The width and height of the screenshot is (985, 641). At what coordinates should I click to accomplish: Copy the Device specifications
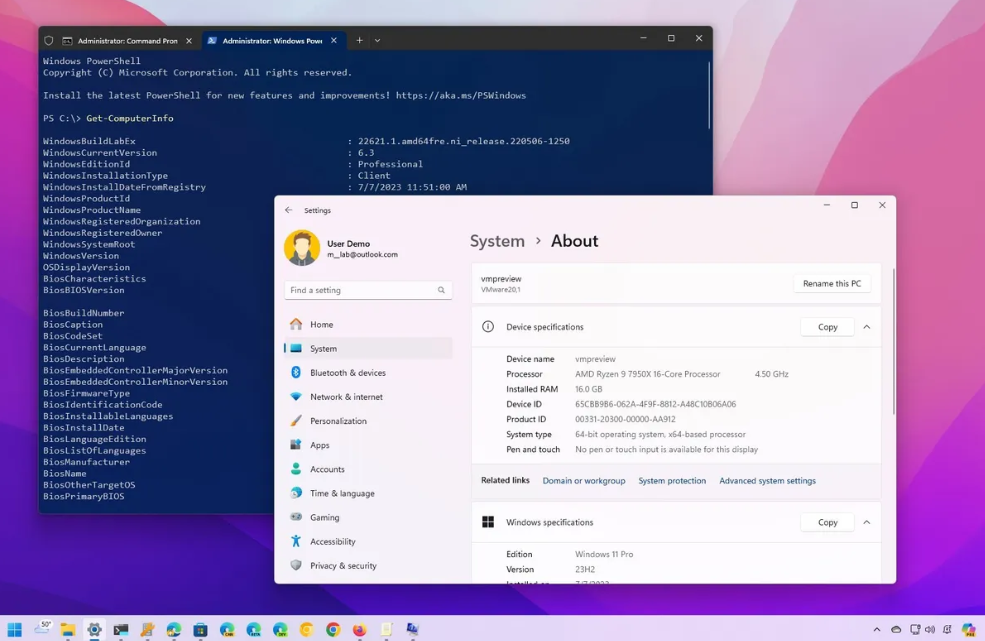(x=827, y=327)
